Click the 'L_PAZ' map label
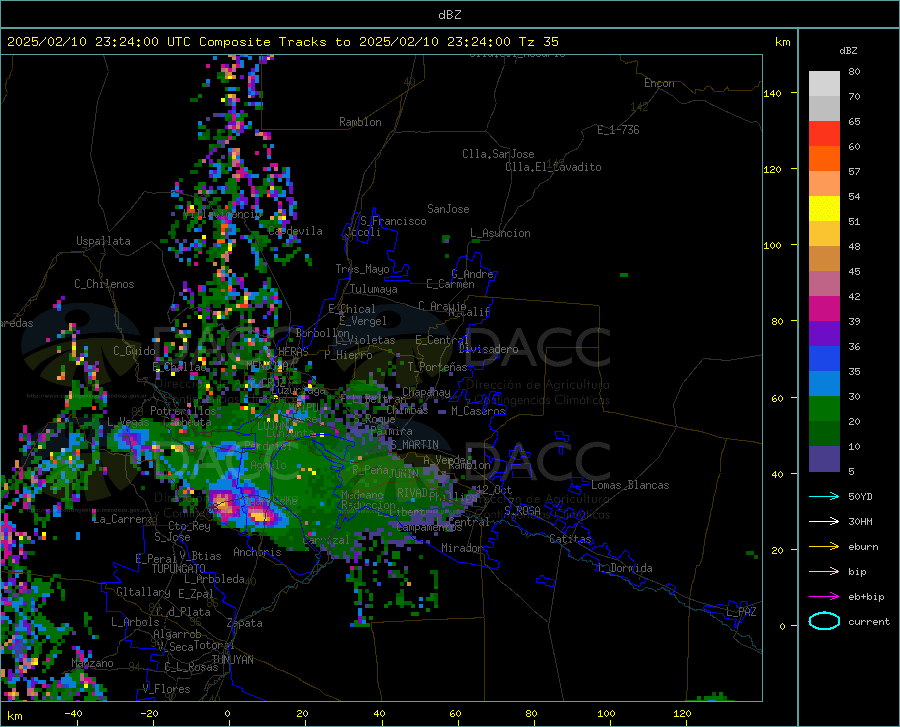Viewport: 900px width, 727px height. [741, 612]
